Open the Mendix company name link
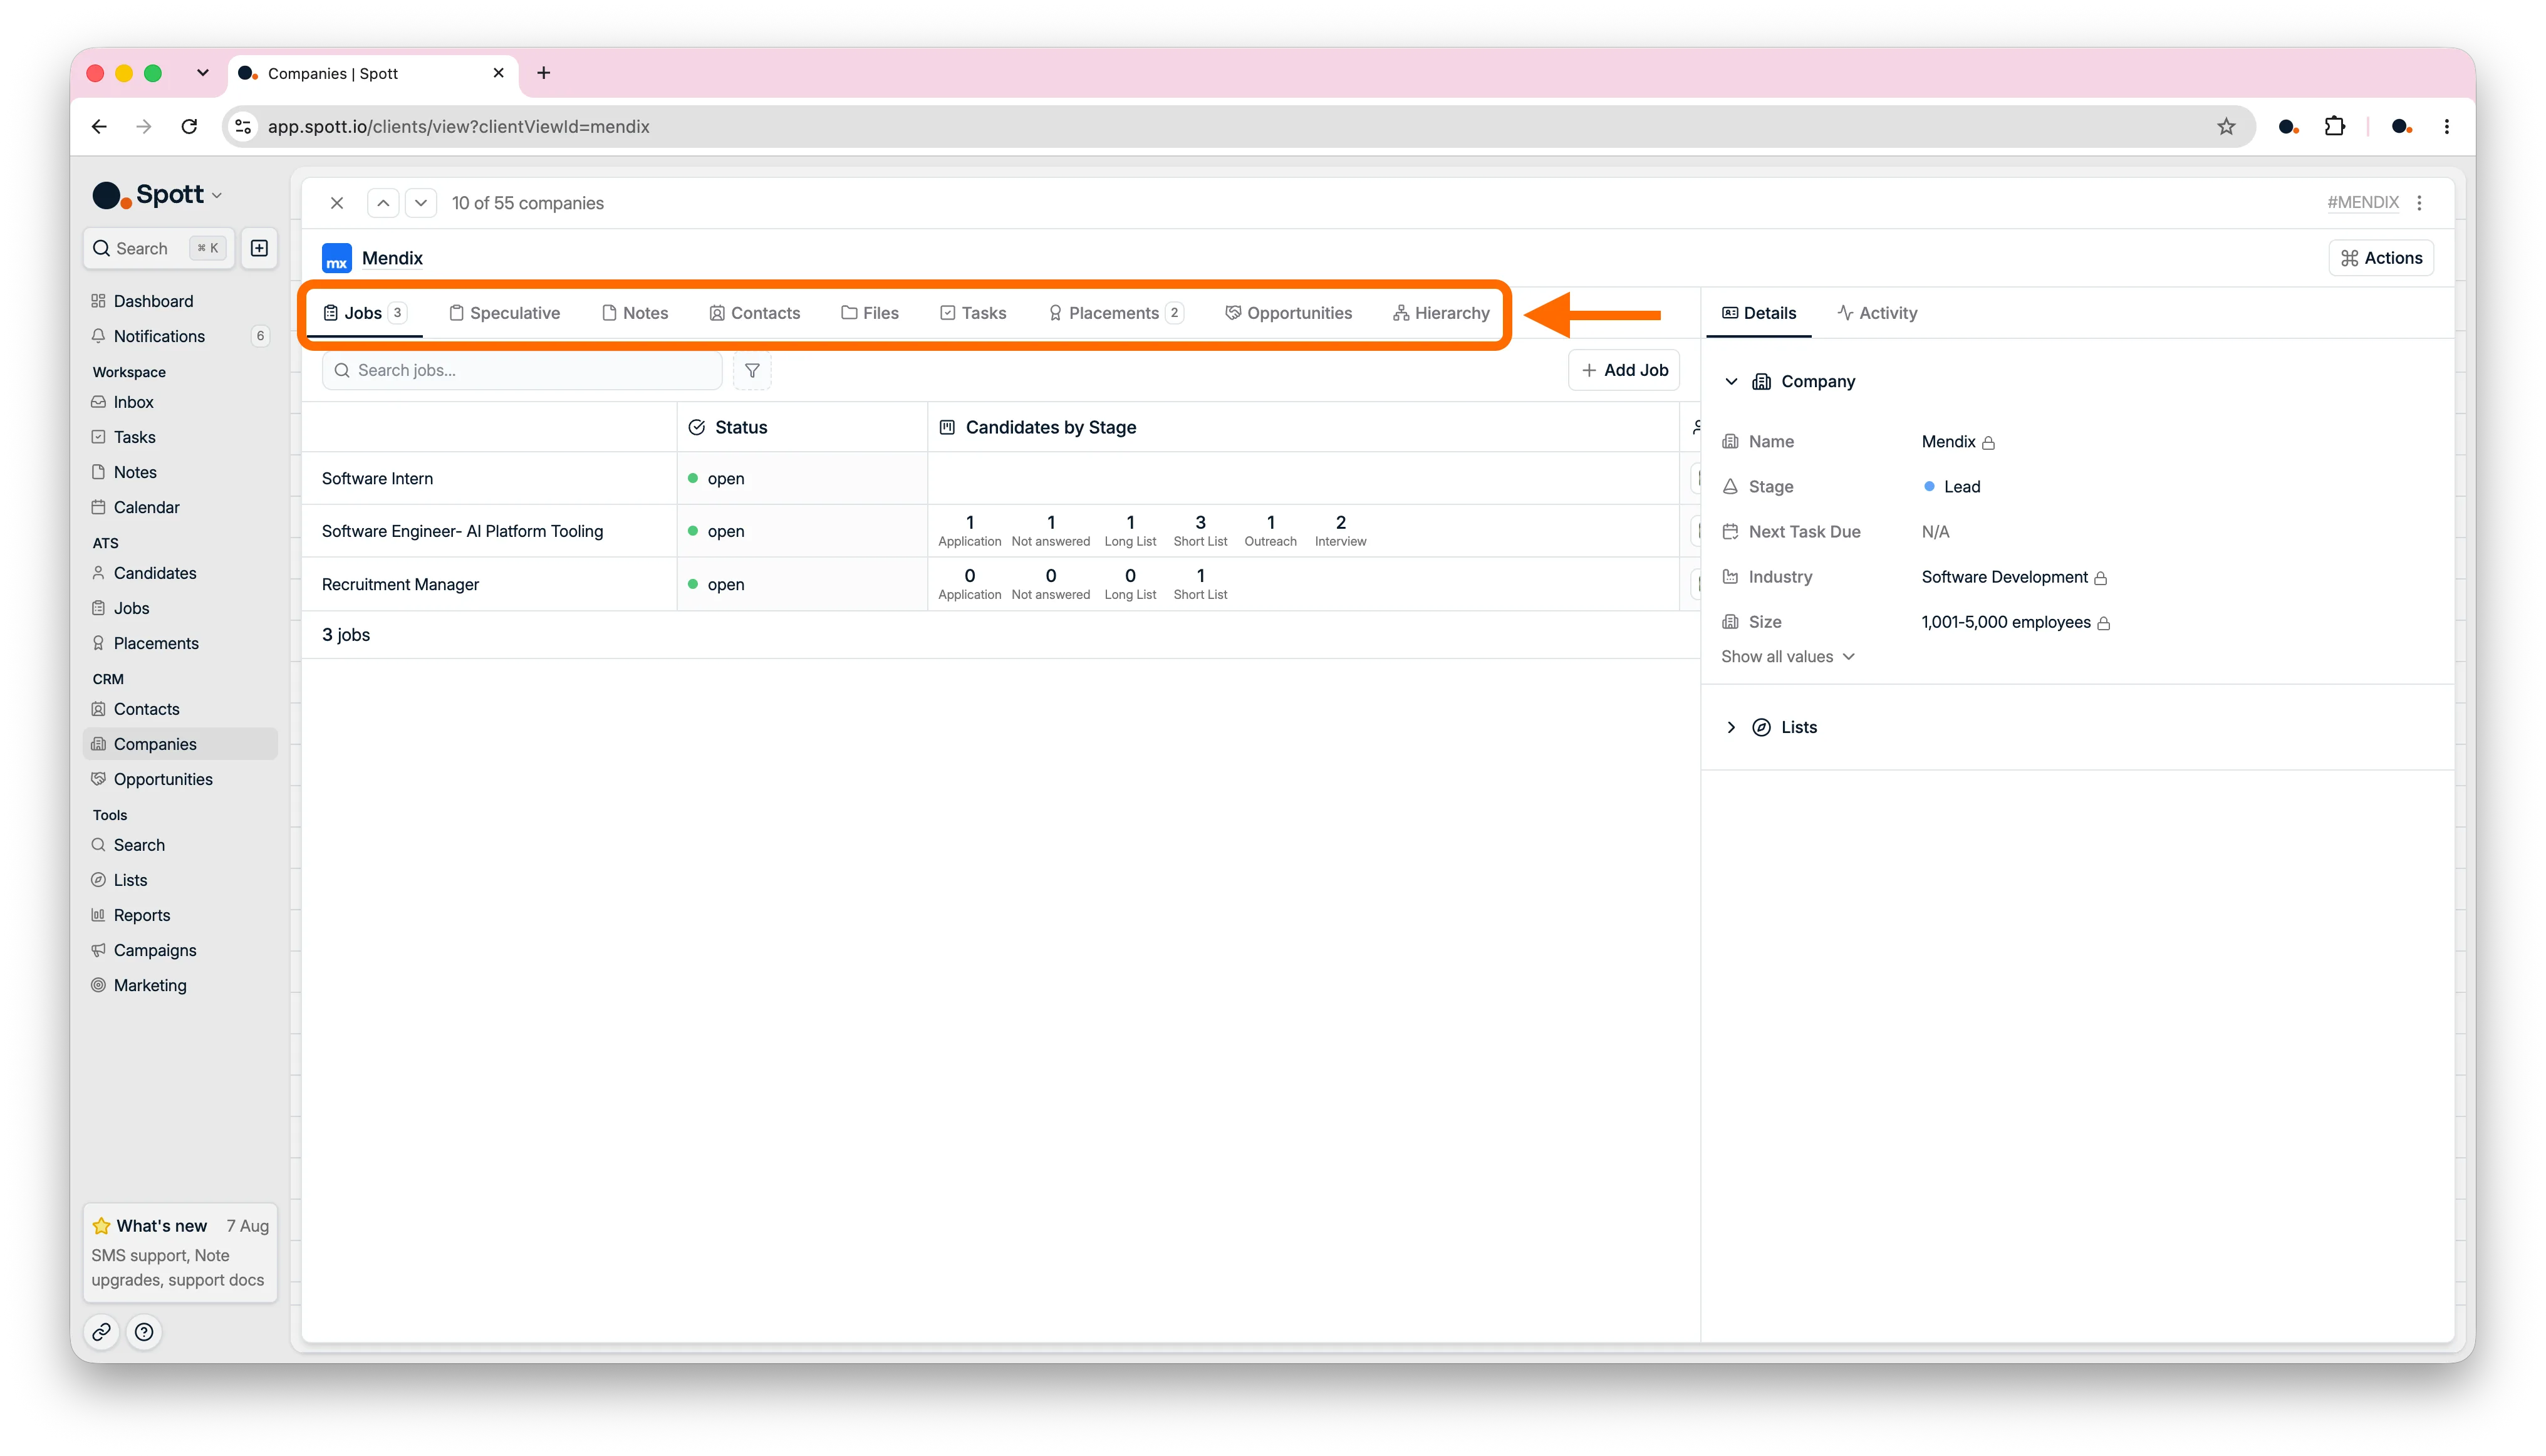2546x1456 pixels. click(392, 258)
